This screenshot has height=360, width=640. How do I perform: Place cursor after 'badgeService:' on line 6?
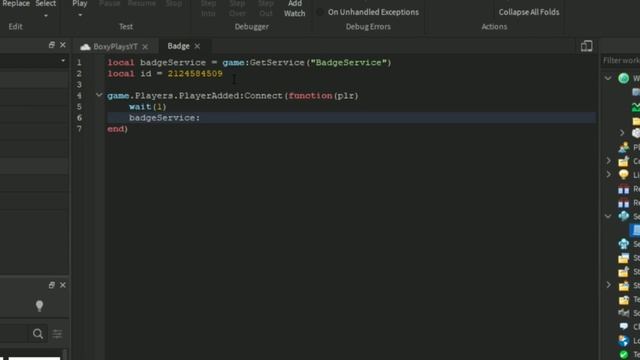click(201, 118)
